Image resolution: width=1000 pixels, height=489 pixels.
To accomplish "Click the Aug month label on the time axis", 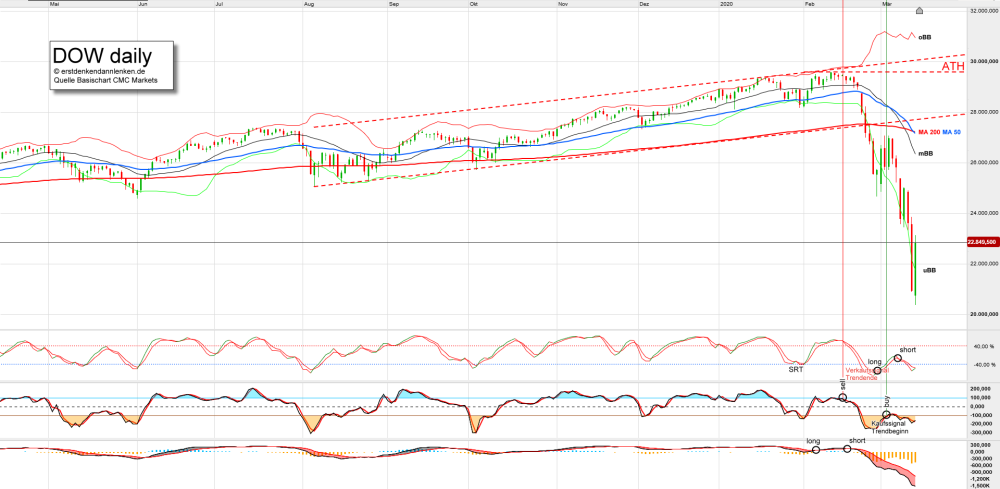I will pyautogui.click(x=309, y=4).
